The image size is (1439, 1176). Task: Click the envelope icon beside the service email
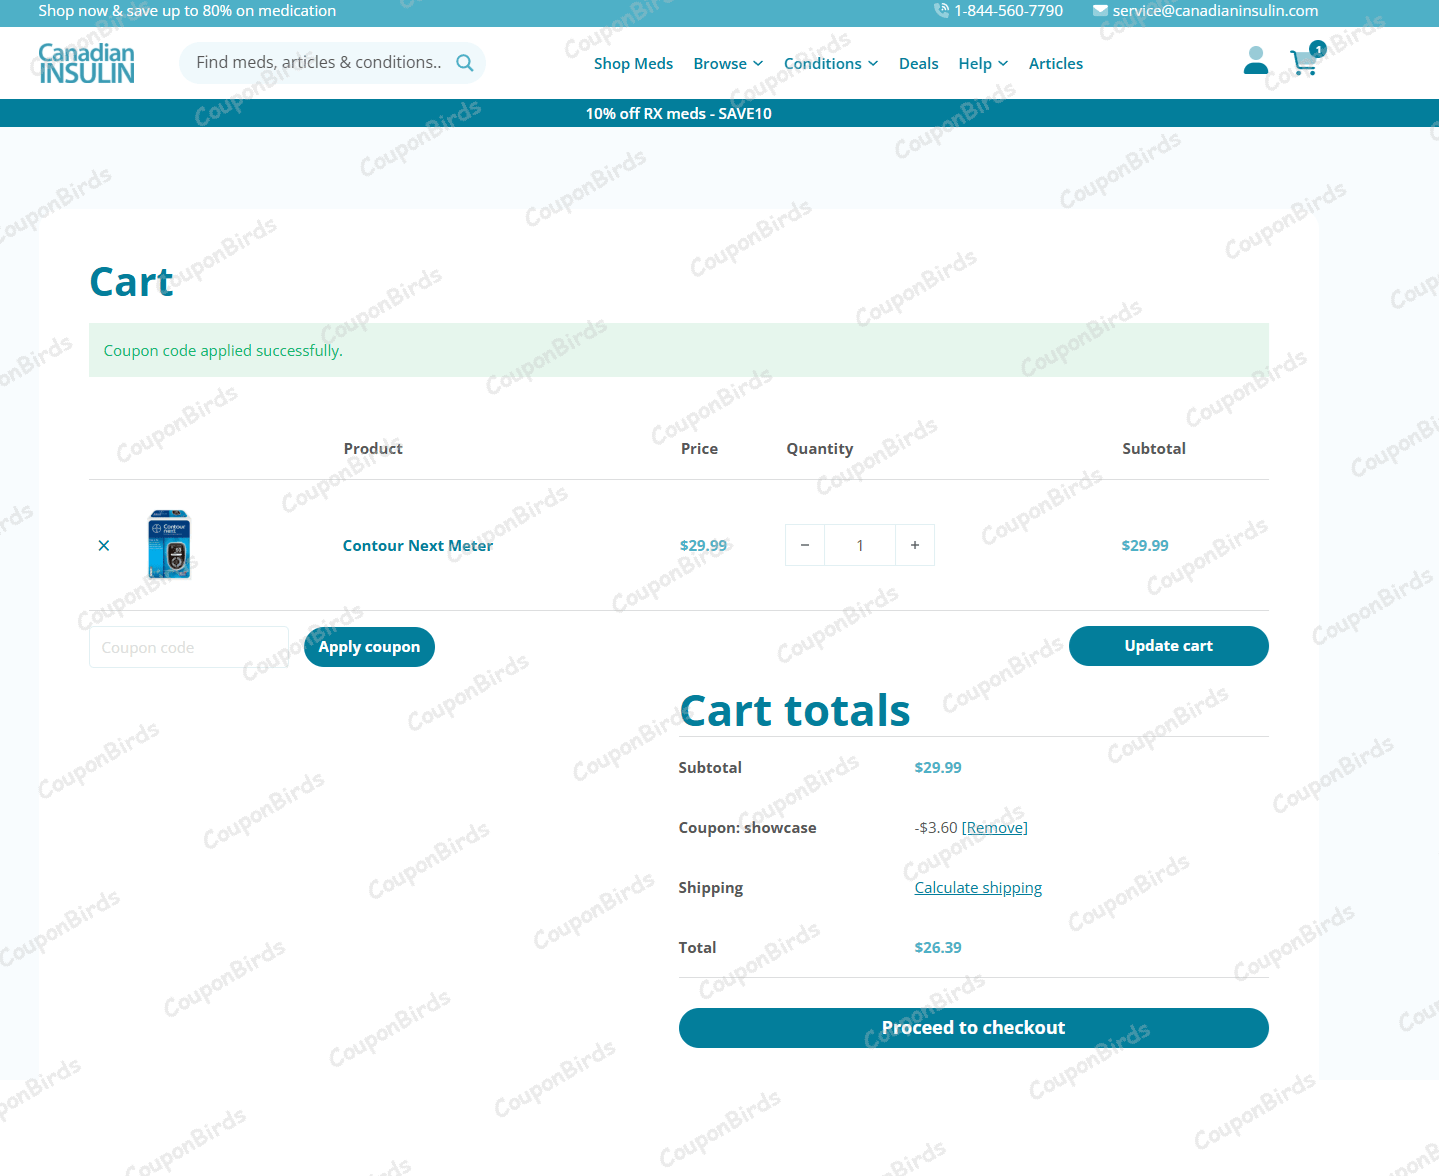tap(1100, 10)
